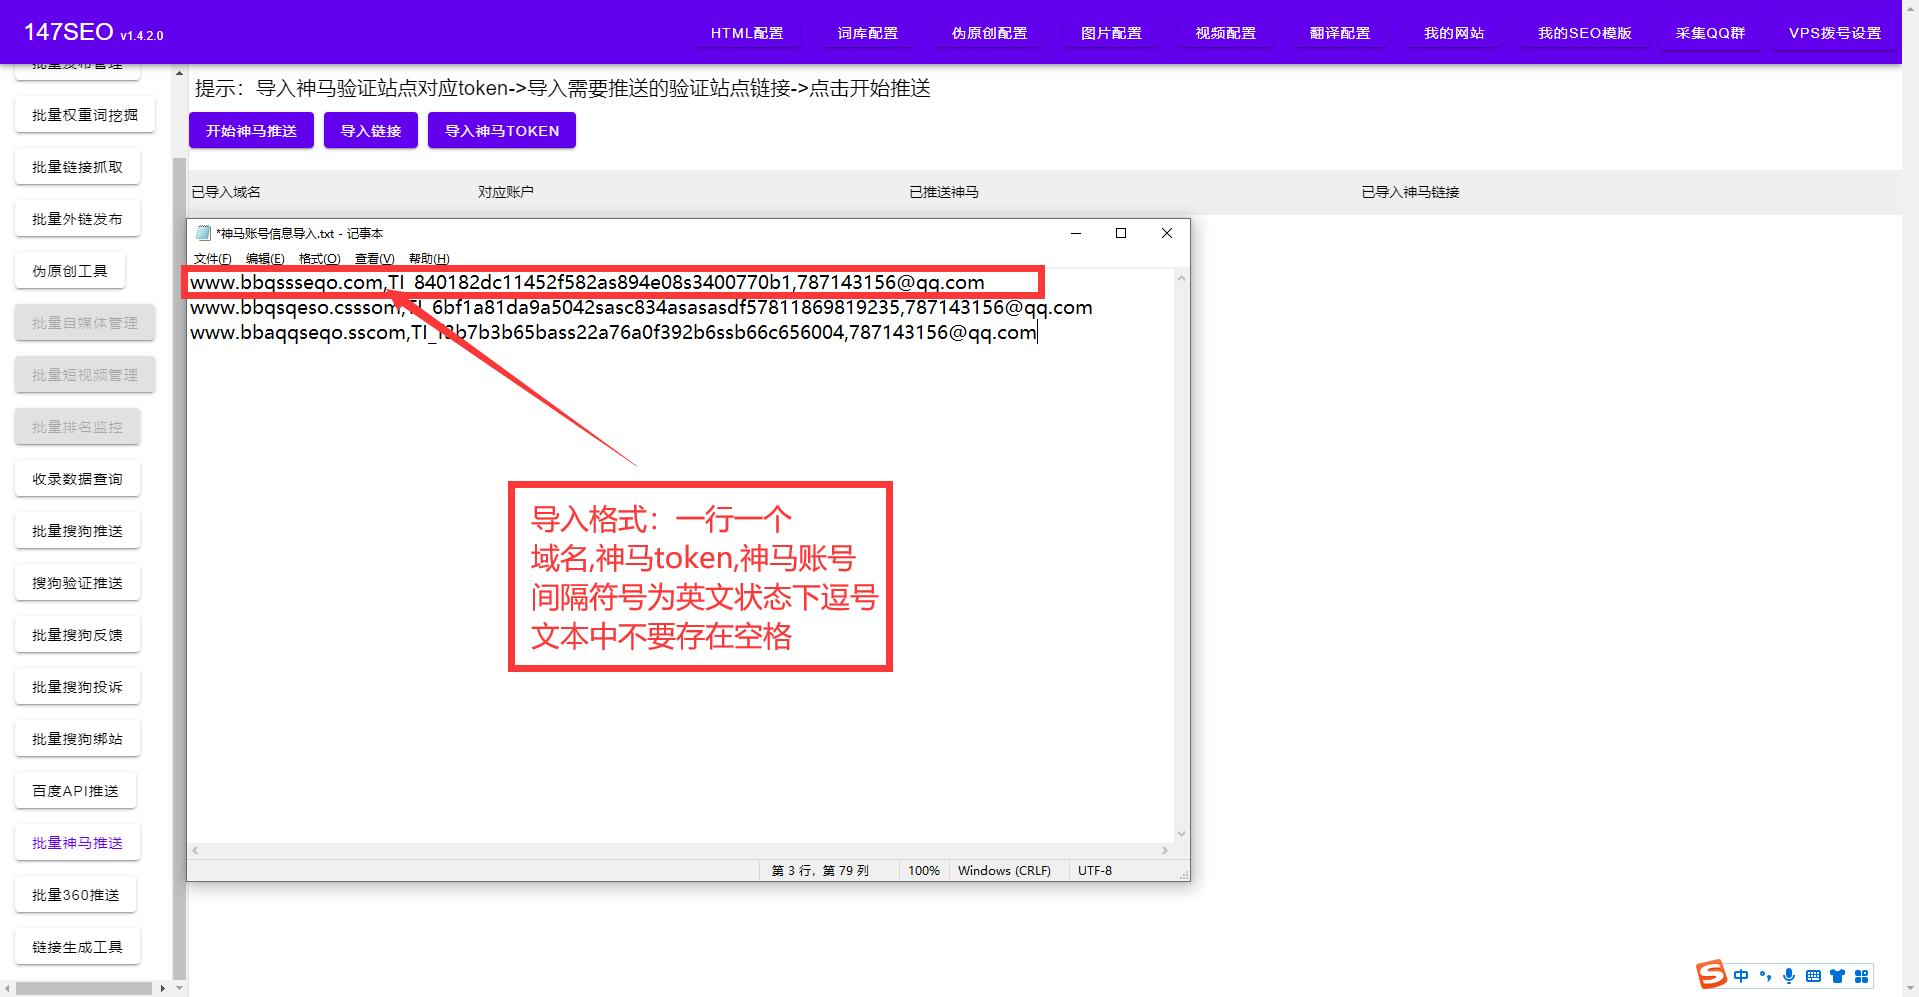Click the 开始神马推送 button
This screenshot has height=997, width=1919.
[x=250, y=129]
